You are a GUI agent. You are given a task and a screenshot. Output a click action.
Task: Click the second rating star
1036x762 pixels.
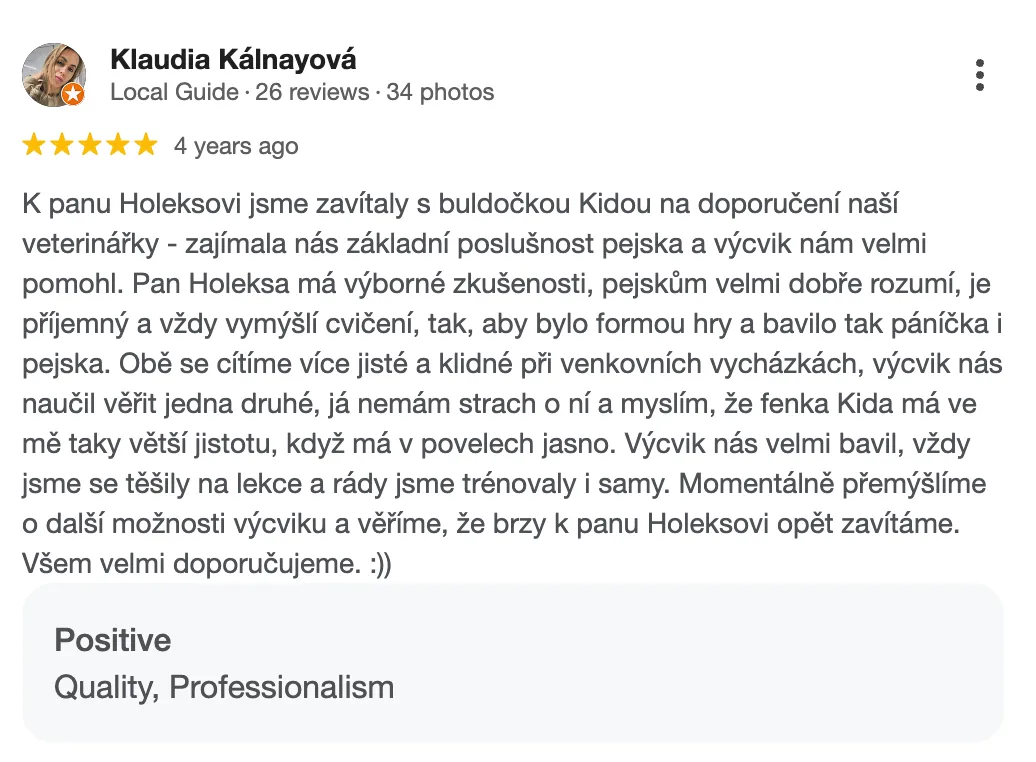[x=62, y=146]
